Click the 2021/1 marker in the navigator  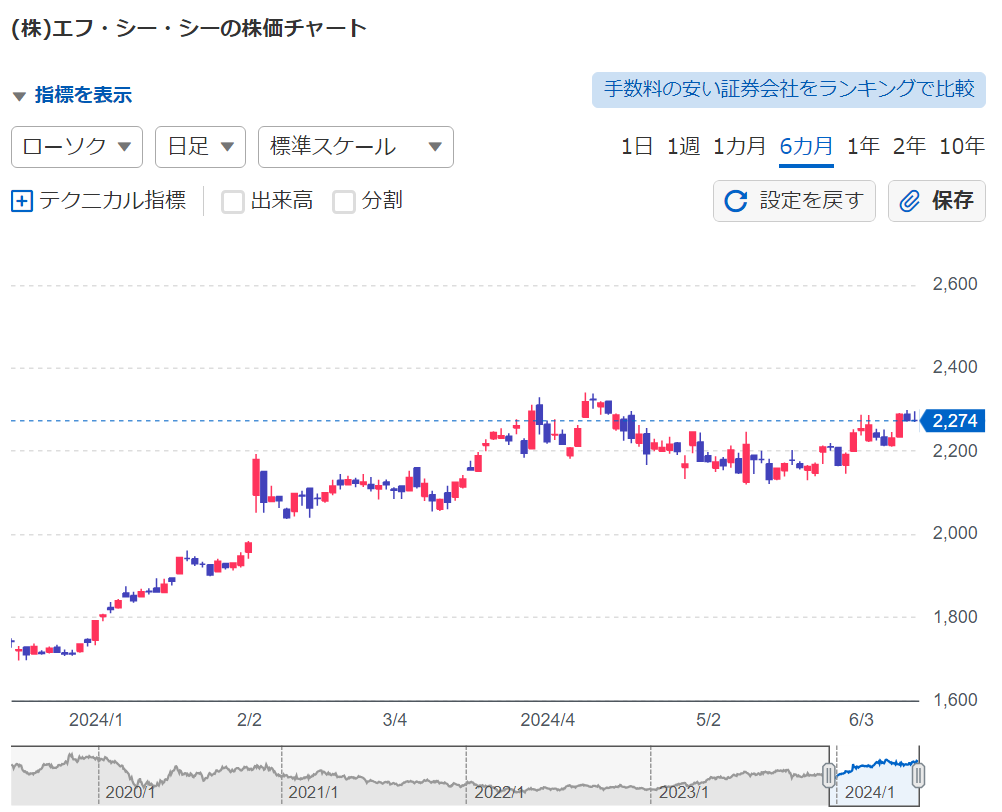coord(313,792)
